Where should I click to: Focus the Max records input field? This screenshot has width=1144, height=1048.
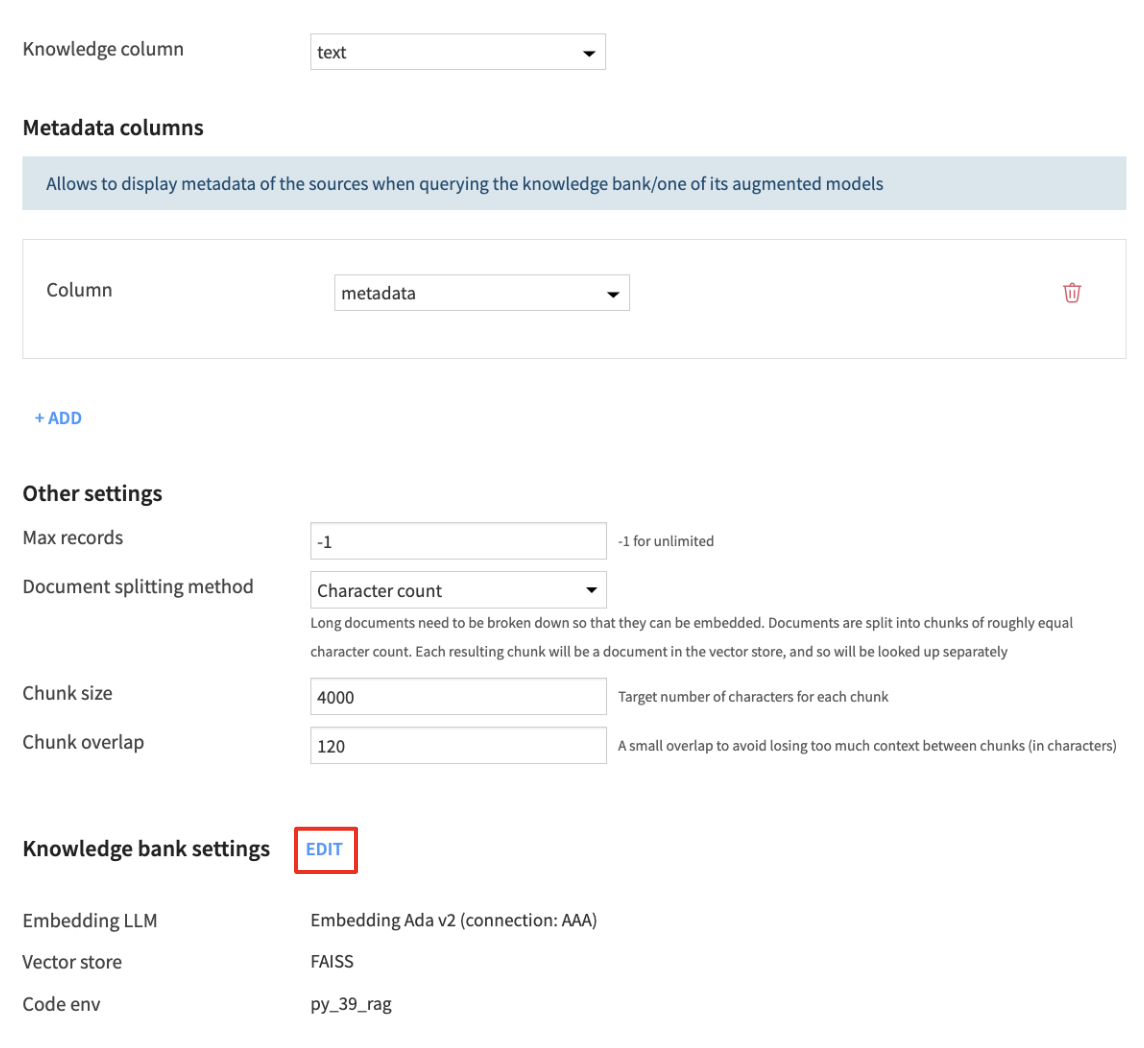click(458, 541)
